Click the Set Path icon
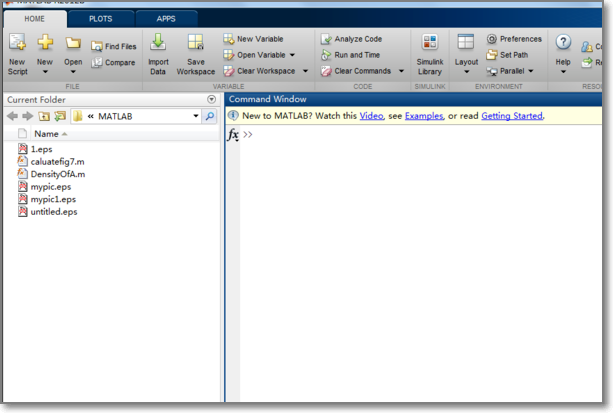The height and width of the screenshot is (413, 613). 492,55
